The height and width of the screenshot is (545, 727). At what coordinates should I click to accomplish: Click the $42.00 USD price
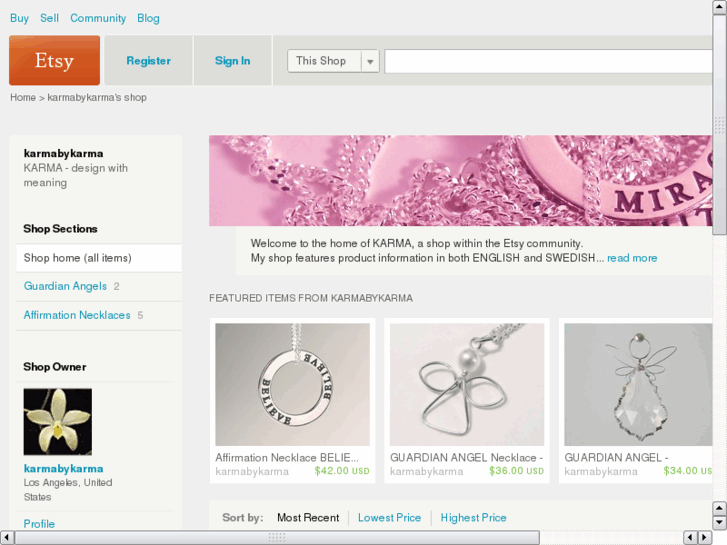(342, 471)
